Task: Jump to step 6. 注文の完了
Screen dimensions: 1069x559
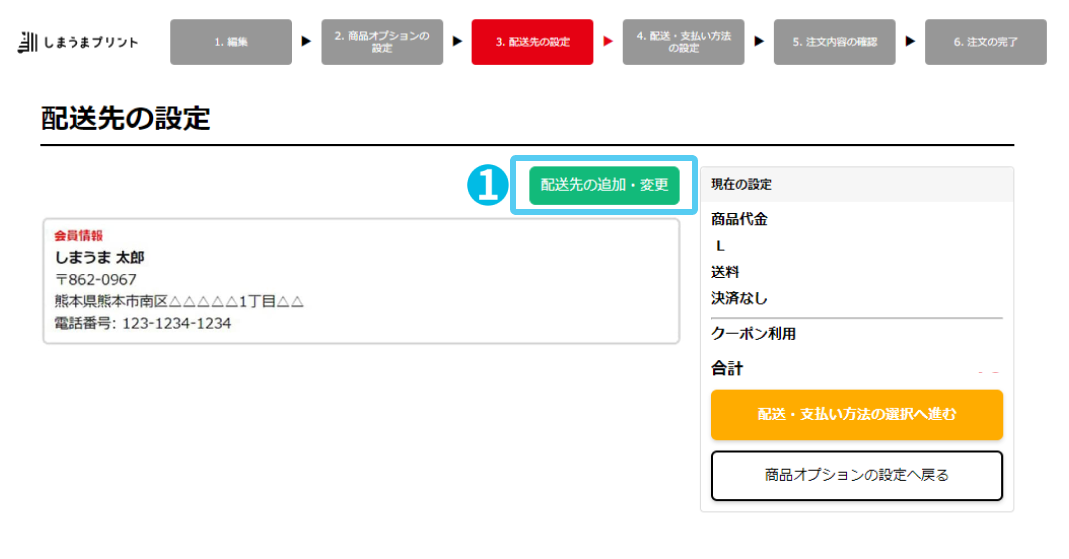Action: point(986,42)
